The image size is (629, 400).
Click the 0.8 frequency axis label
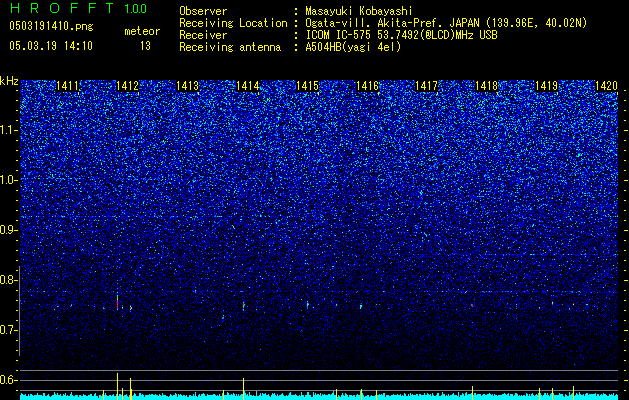[x=8, y=280]
